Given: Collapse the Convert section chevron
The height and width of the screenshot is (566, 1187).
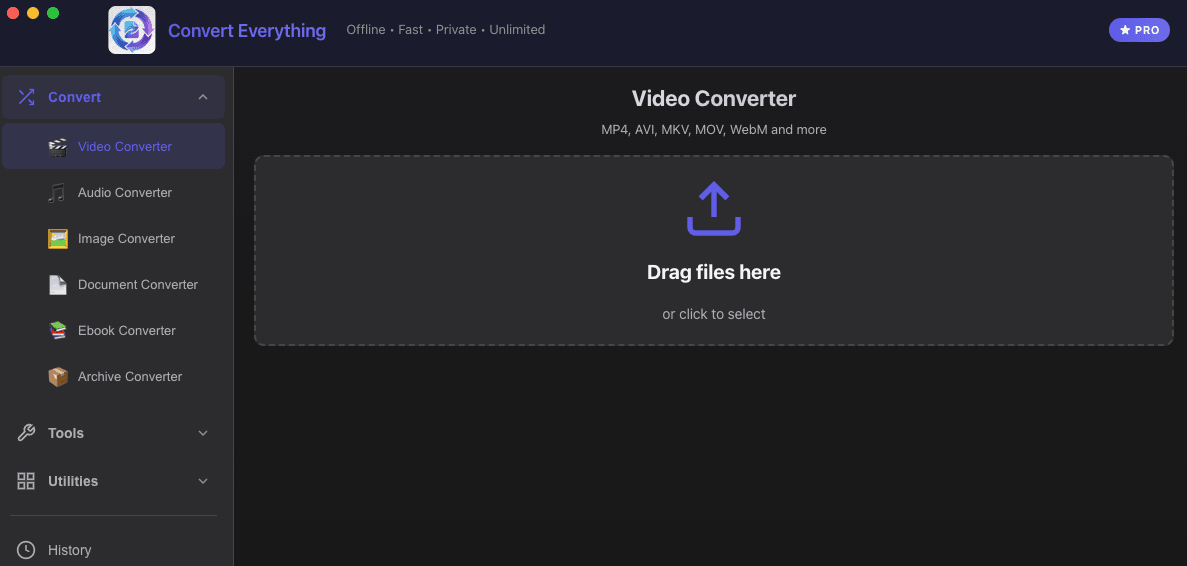Looking at the screenshot, I should tap(202, 97).
